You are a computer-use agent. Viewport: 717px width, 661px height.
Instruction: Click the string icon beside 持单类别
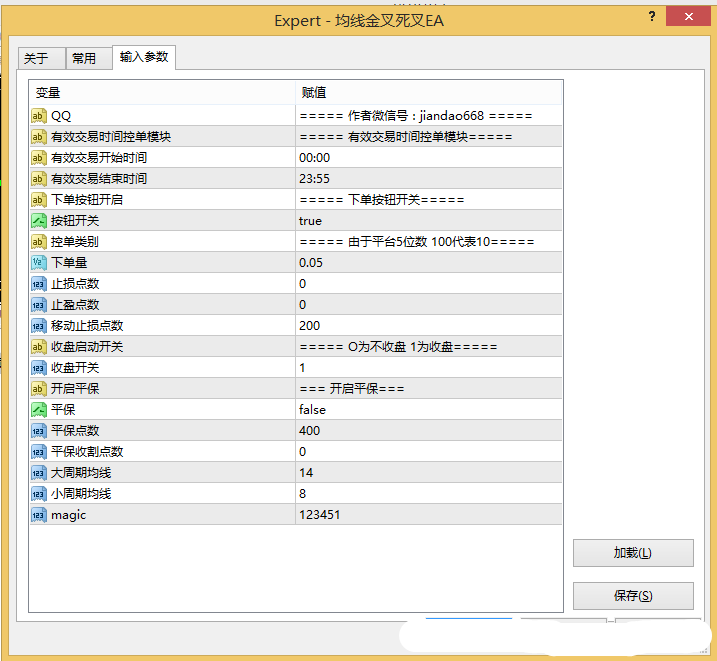39,242
